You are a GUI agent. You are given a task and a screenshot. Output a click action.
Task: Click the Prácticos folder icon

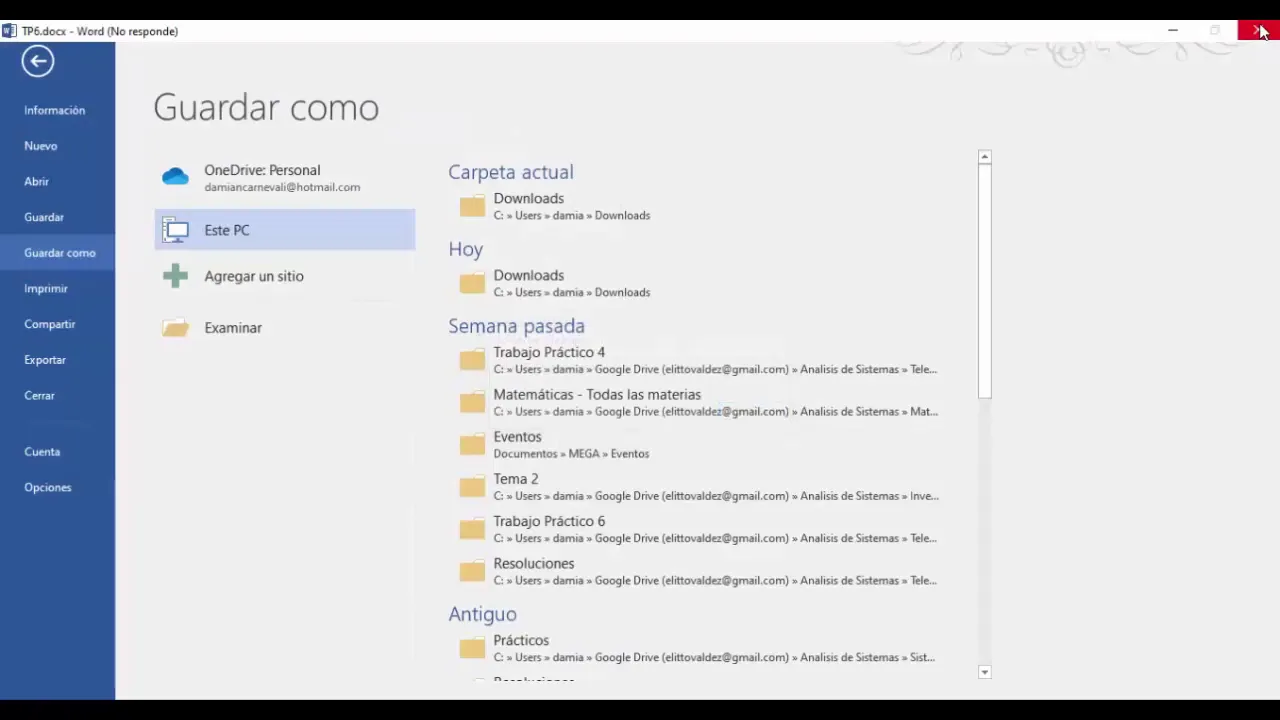[x=472, y=649]
